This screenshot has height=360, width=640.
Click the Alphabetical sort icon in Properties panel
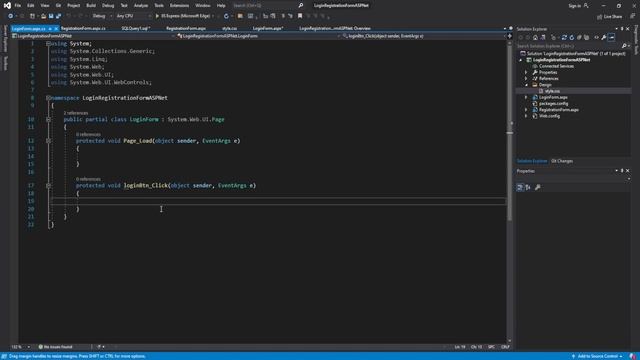pyautogui.click(x=528, y=187)
